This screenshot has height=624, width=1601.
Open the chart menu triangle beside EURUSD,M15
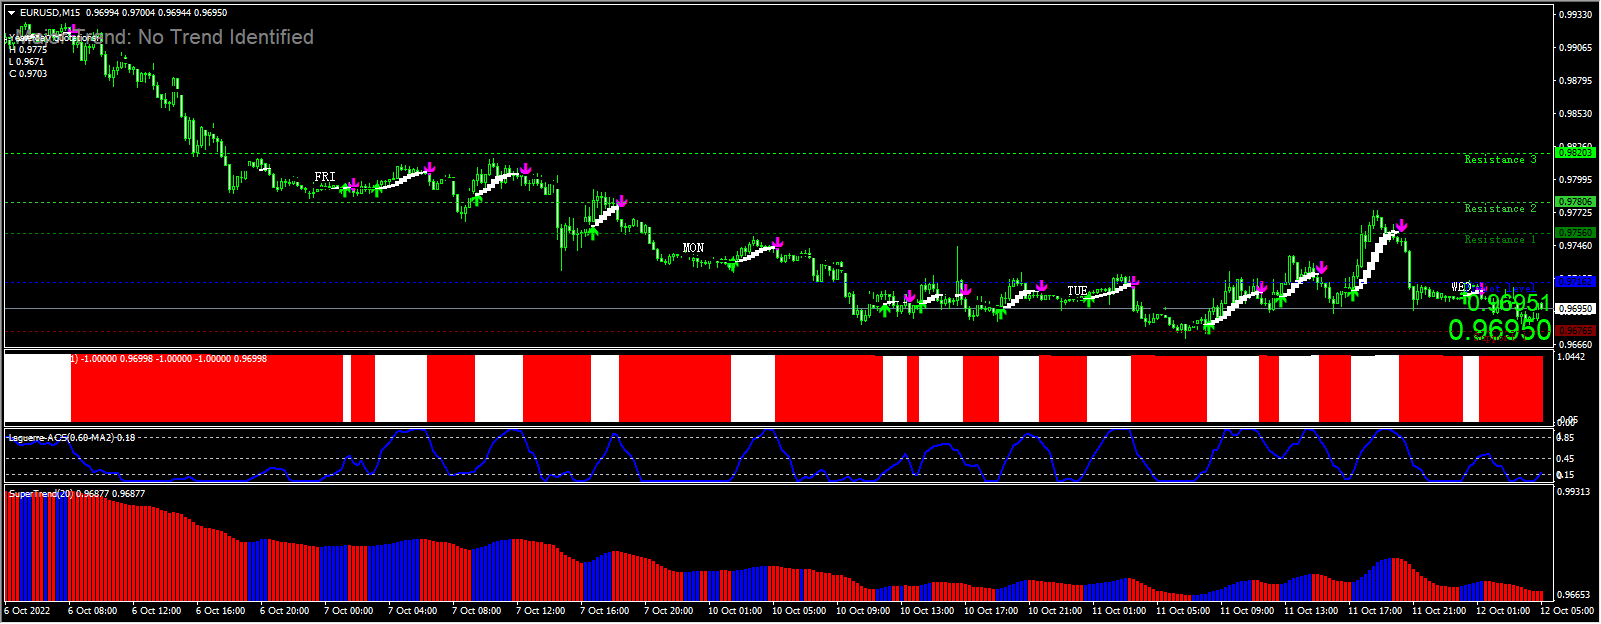(12, 13)
